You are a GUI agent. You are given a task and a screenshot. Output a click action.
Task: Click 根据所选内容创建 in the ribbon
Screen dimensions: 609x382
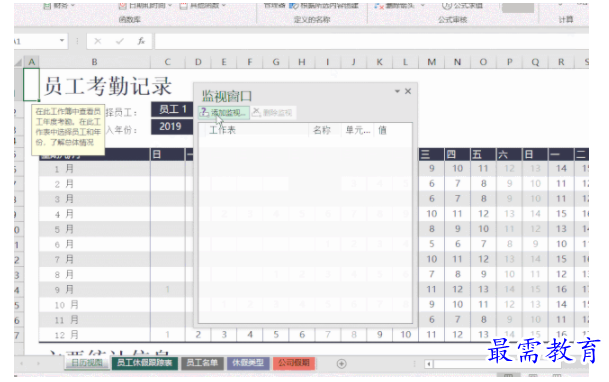324,6
